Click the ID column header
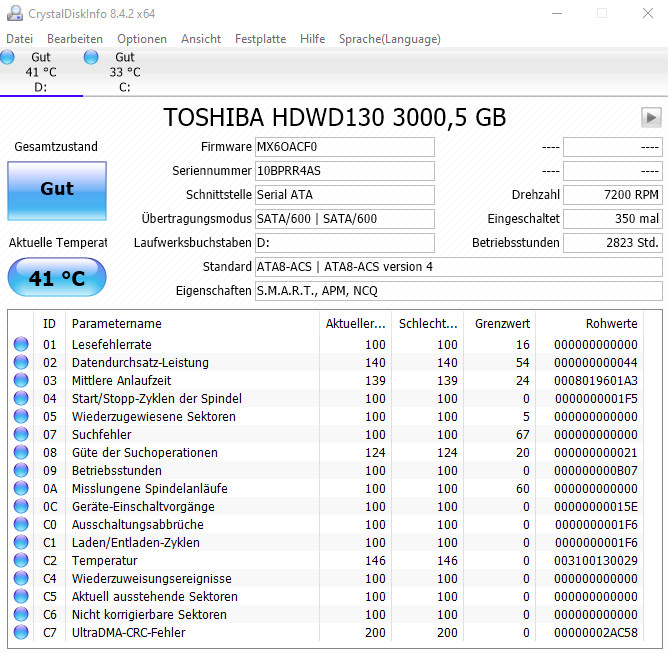The height and width of the screenshot is (653, 668). (49, 323)
